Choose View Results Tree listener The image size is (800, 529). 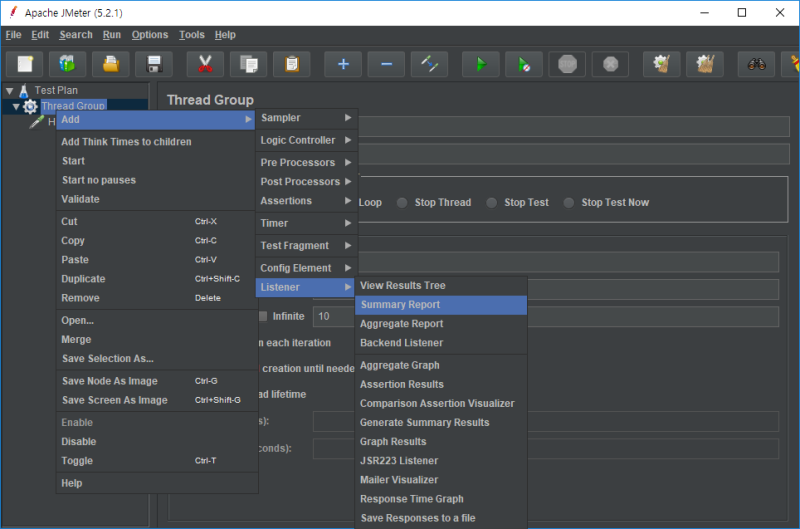pos(441,286)
